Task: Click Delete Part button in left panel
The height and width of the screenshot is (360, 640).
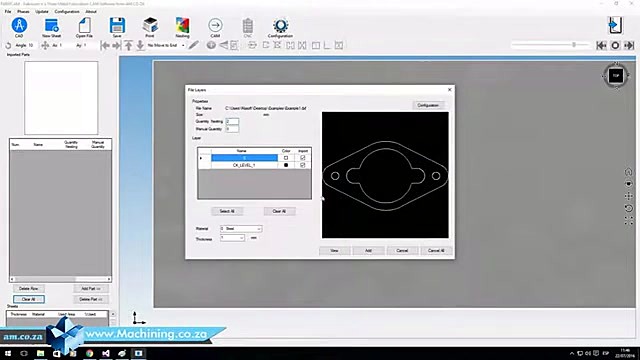Action: coord(91,299)
